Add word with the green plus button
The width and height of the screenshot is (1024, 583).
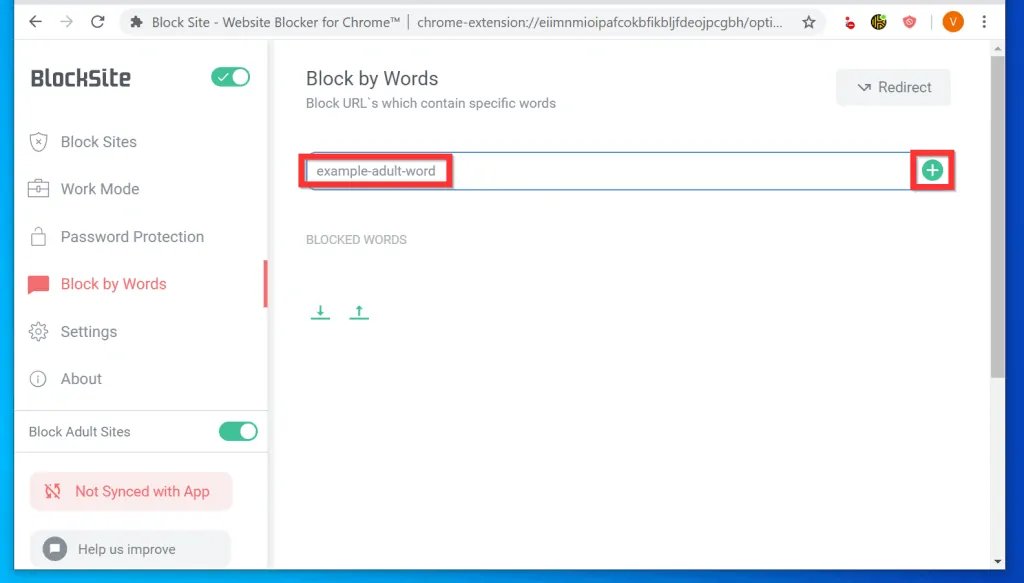click(933, 170)
